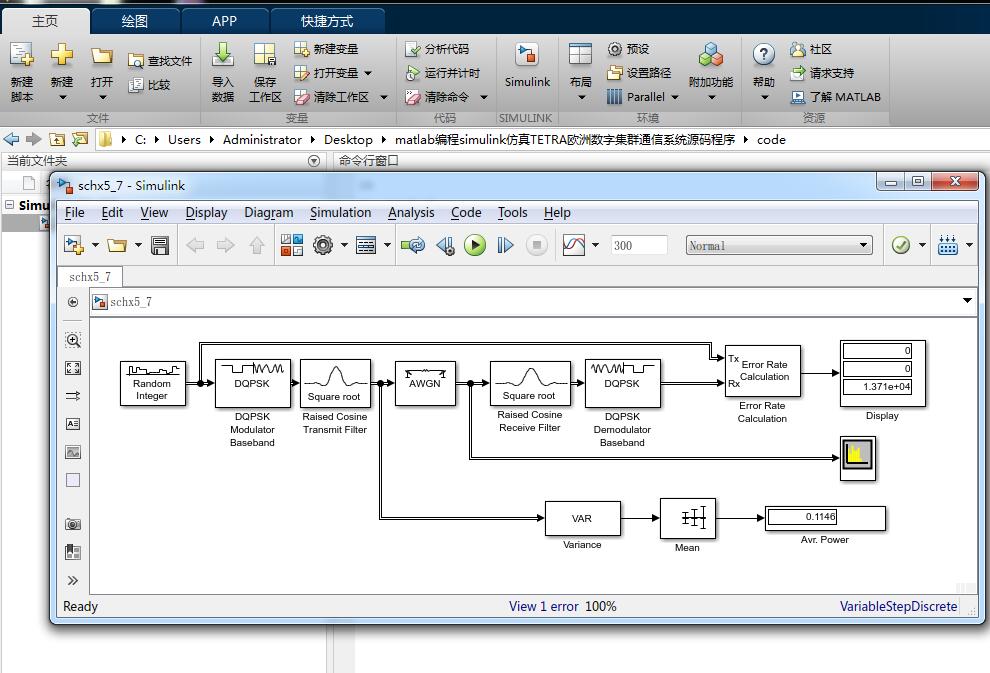The width and height of the screenshot is (990, 673).
Task: Click the Find Files (查找文件) button
Action: pyautogui.click(x=160, y=61)
